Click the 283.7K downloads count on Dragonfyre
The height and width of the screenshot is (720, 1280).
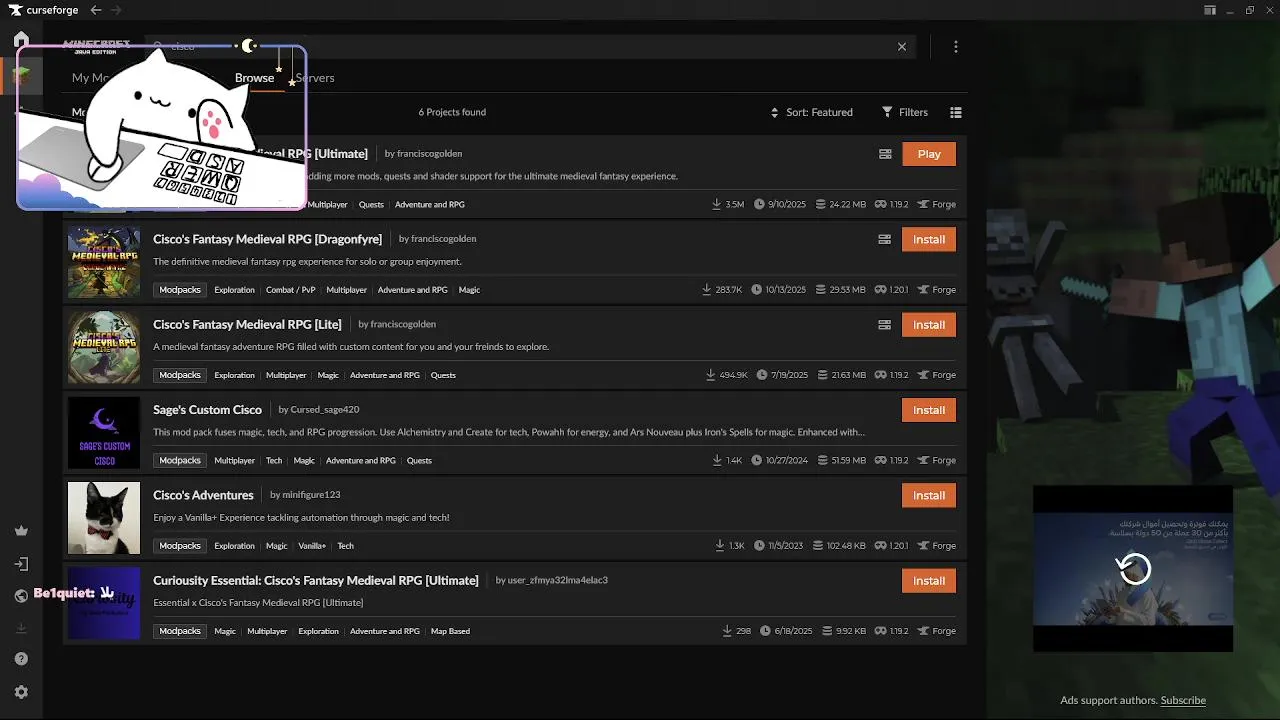pos(722,290)
